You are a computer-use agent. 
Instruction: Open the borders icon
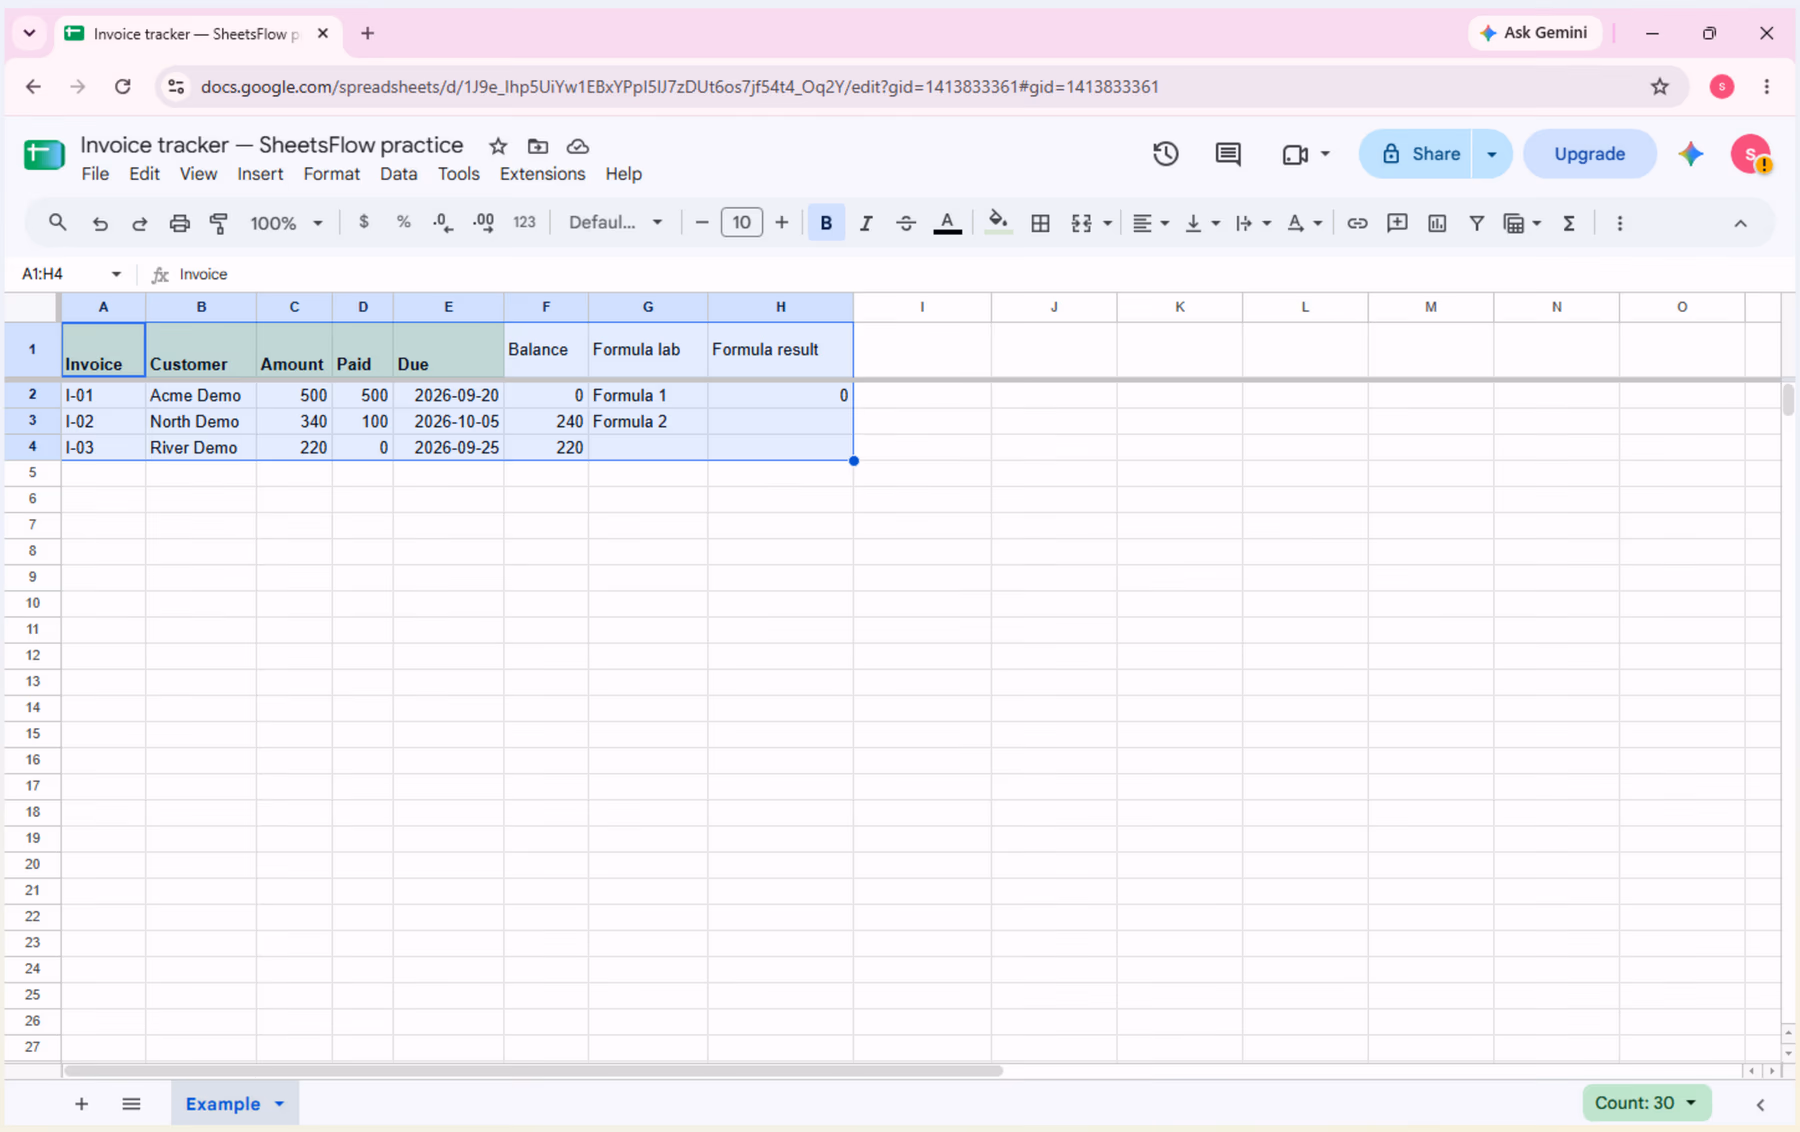(x=1040, y=223)
